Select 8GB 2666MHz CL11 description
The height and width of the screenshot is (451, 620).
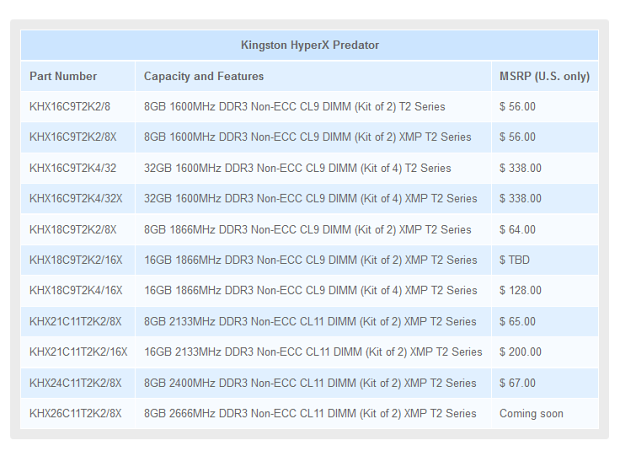[310, 413]
